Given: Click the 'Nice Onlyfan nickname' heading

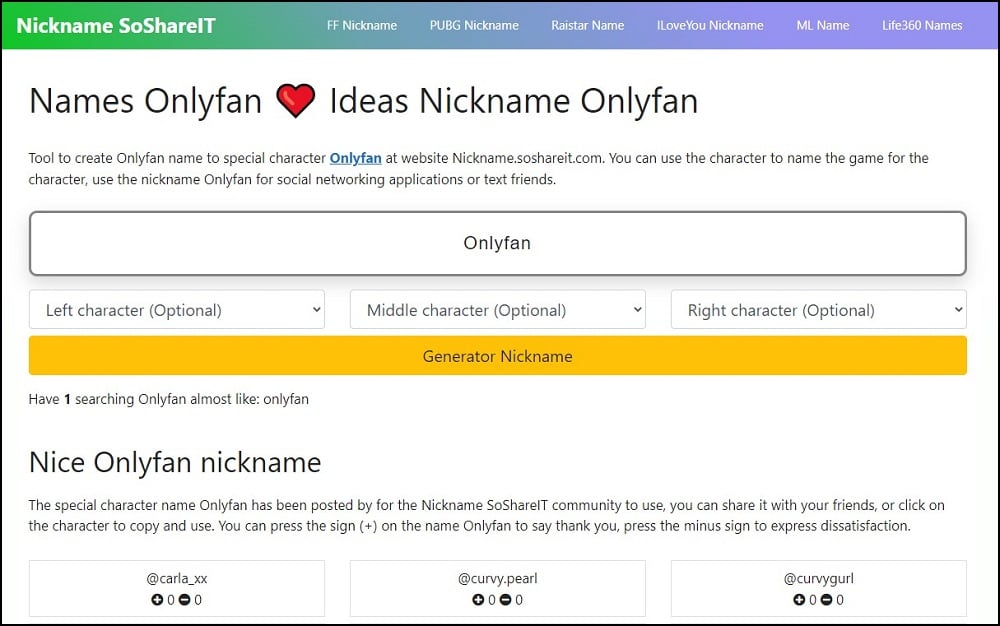Looking at the screenshot, I should (175, 463).
